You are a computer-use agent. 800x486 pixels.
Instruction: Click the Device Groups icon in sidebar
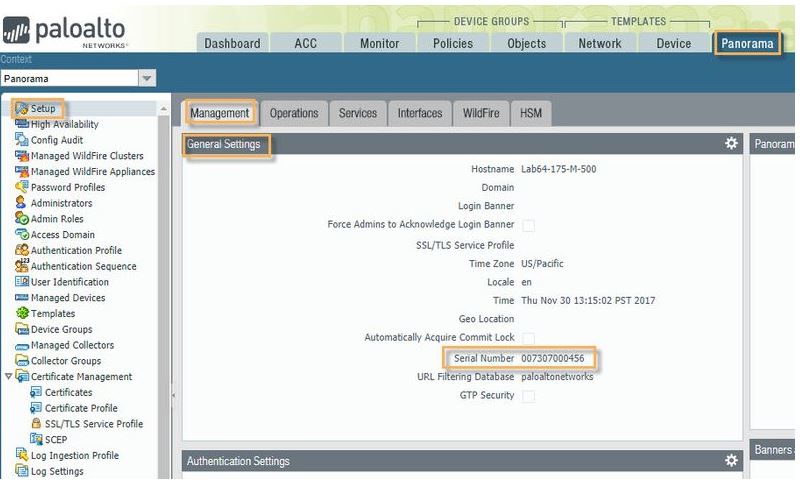click(21, 329)
